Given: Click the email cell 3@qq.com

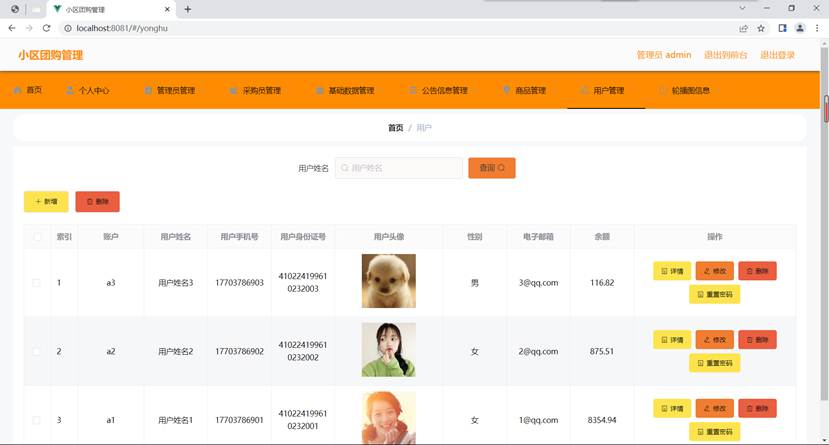Looking at the screenshot, I should tap(538, 283).
